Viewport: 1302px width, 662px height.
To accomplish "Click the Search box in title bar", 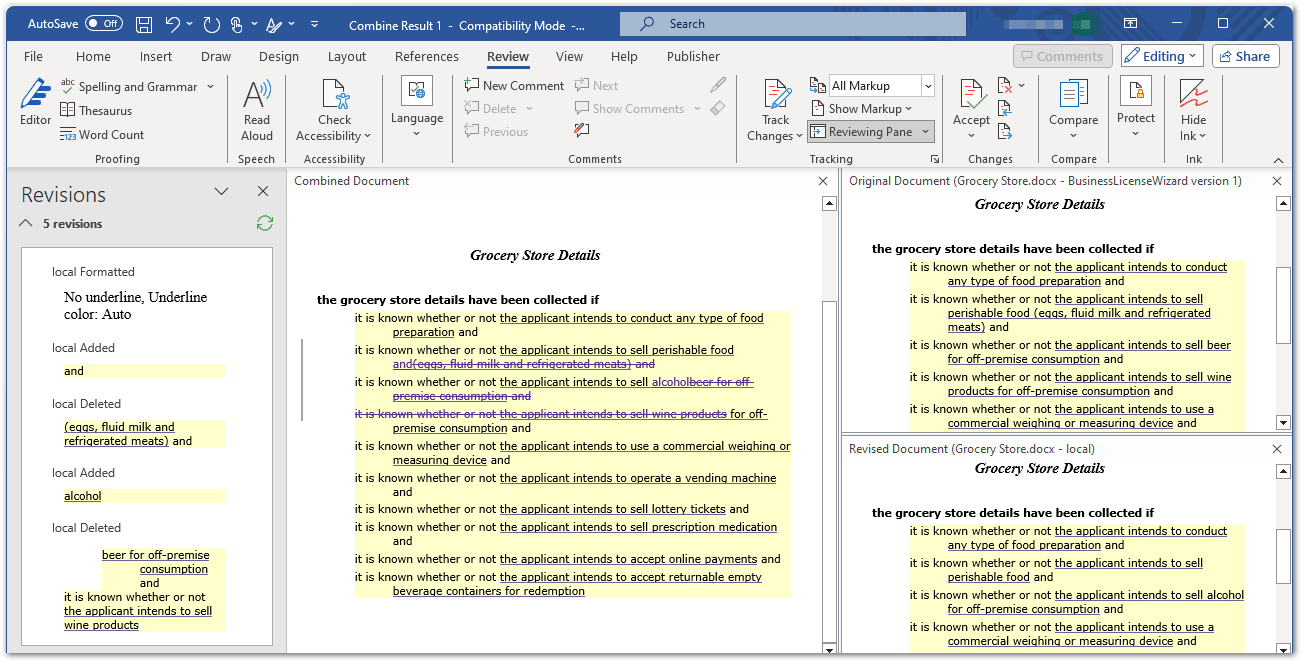I will pyautogui.click(x=792, y=24).
